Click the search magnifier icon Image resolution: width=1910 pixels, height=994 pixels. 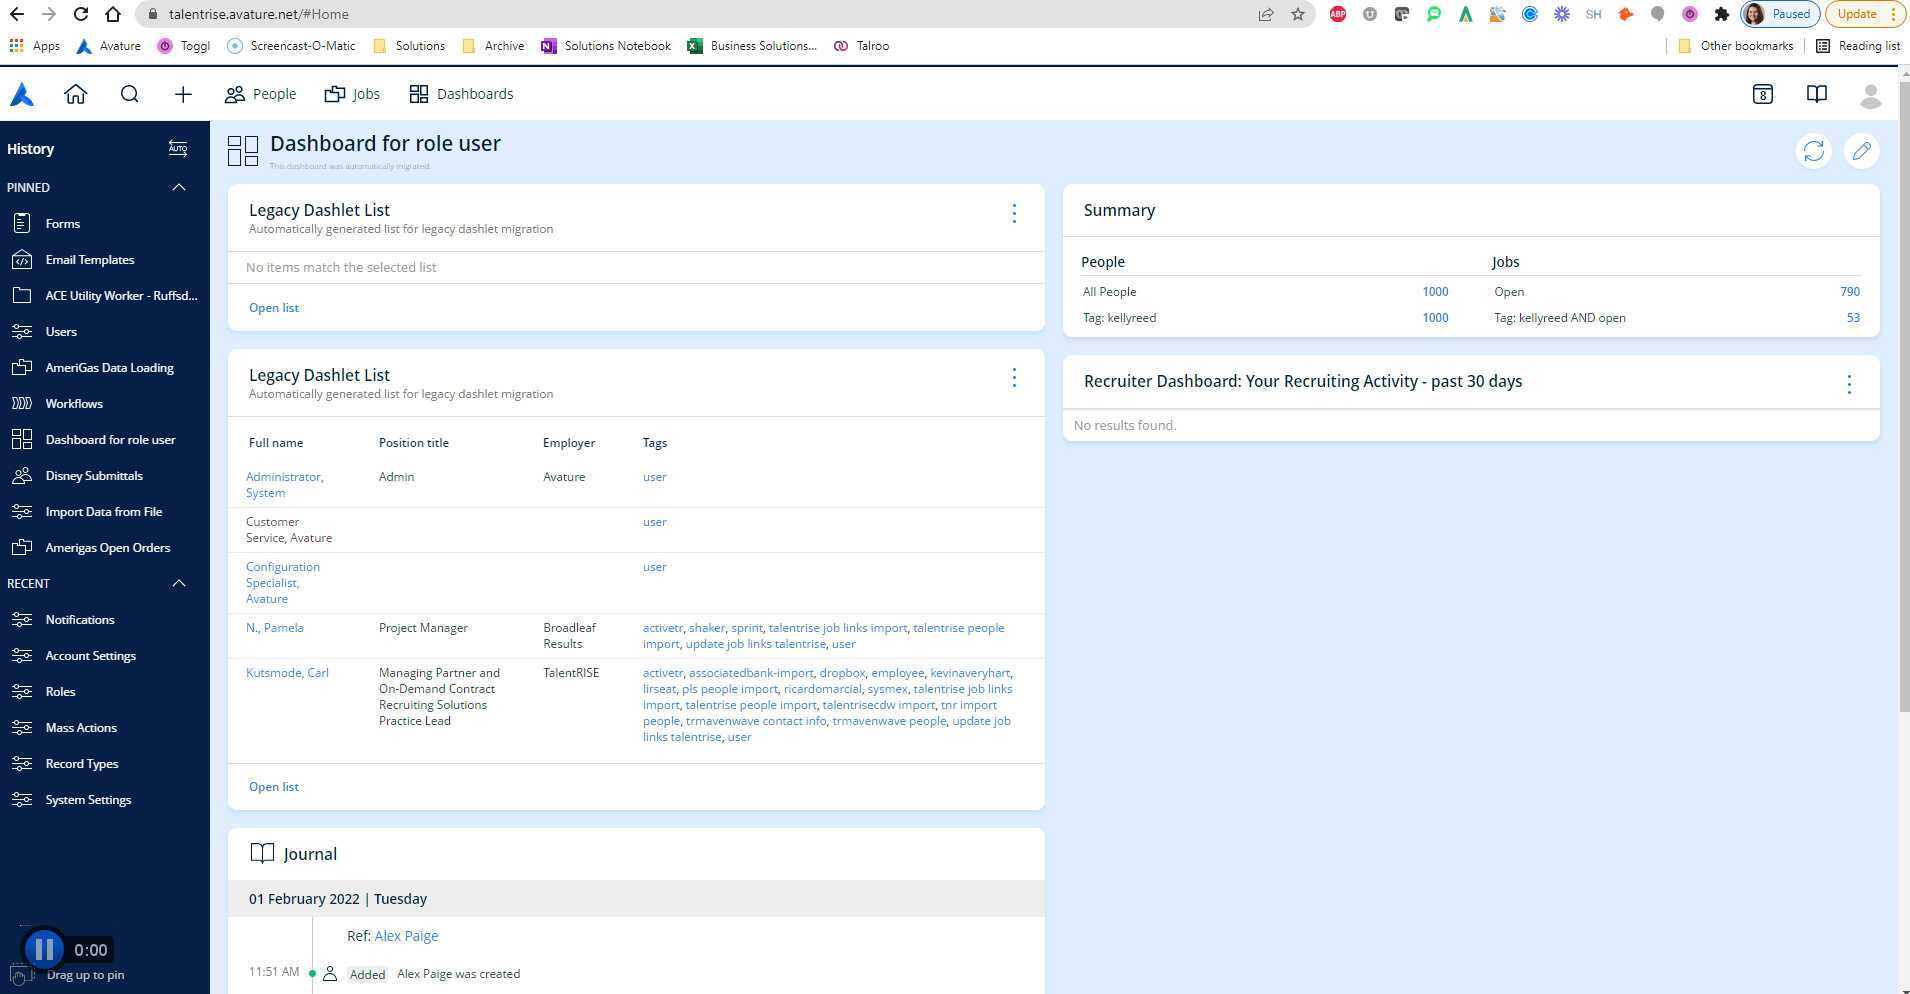[x=130, y=93]
